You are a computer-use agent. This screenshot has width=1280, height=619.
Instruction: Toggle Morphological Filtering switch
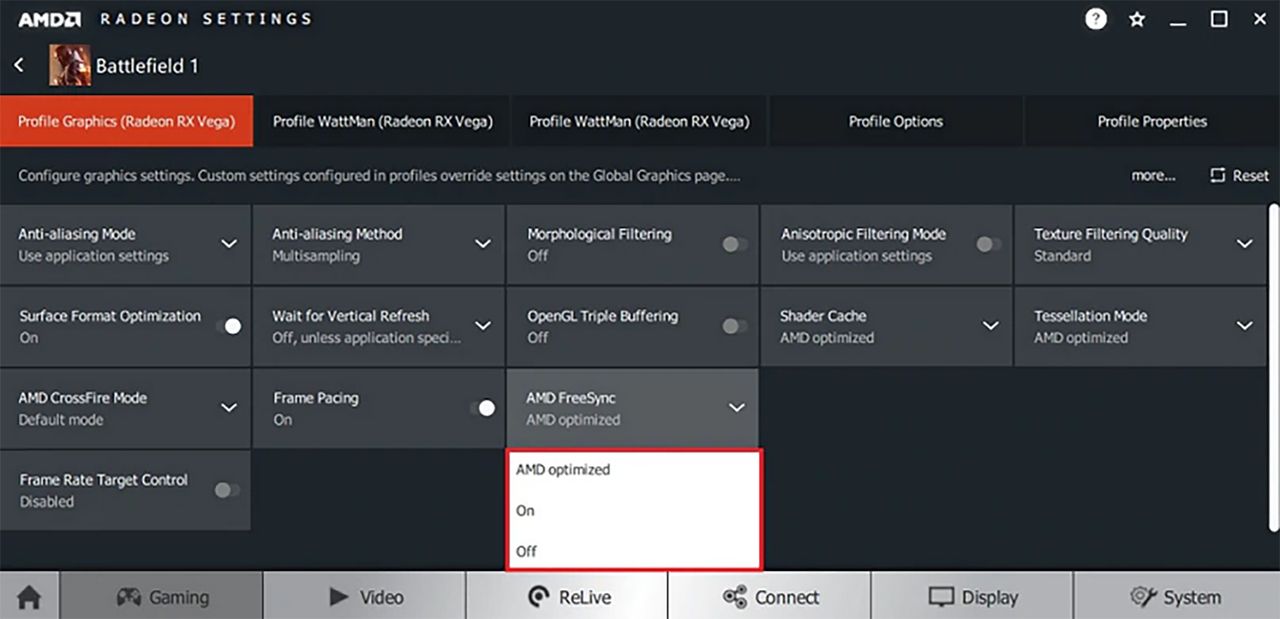[x=734, y=244]
